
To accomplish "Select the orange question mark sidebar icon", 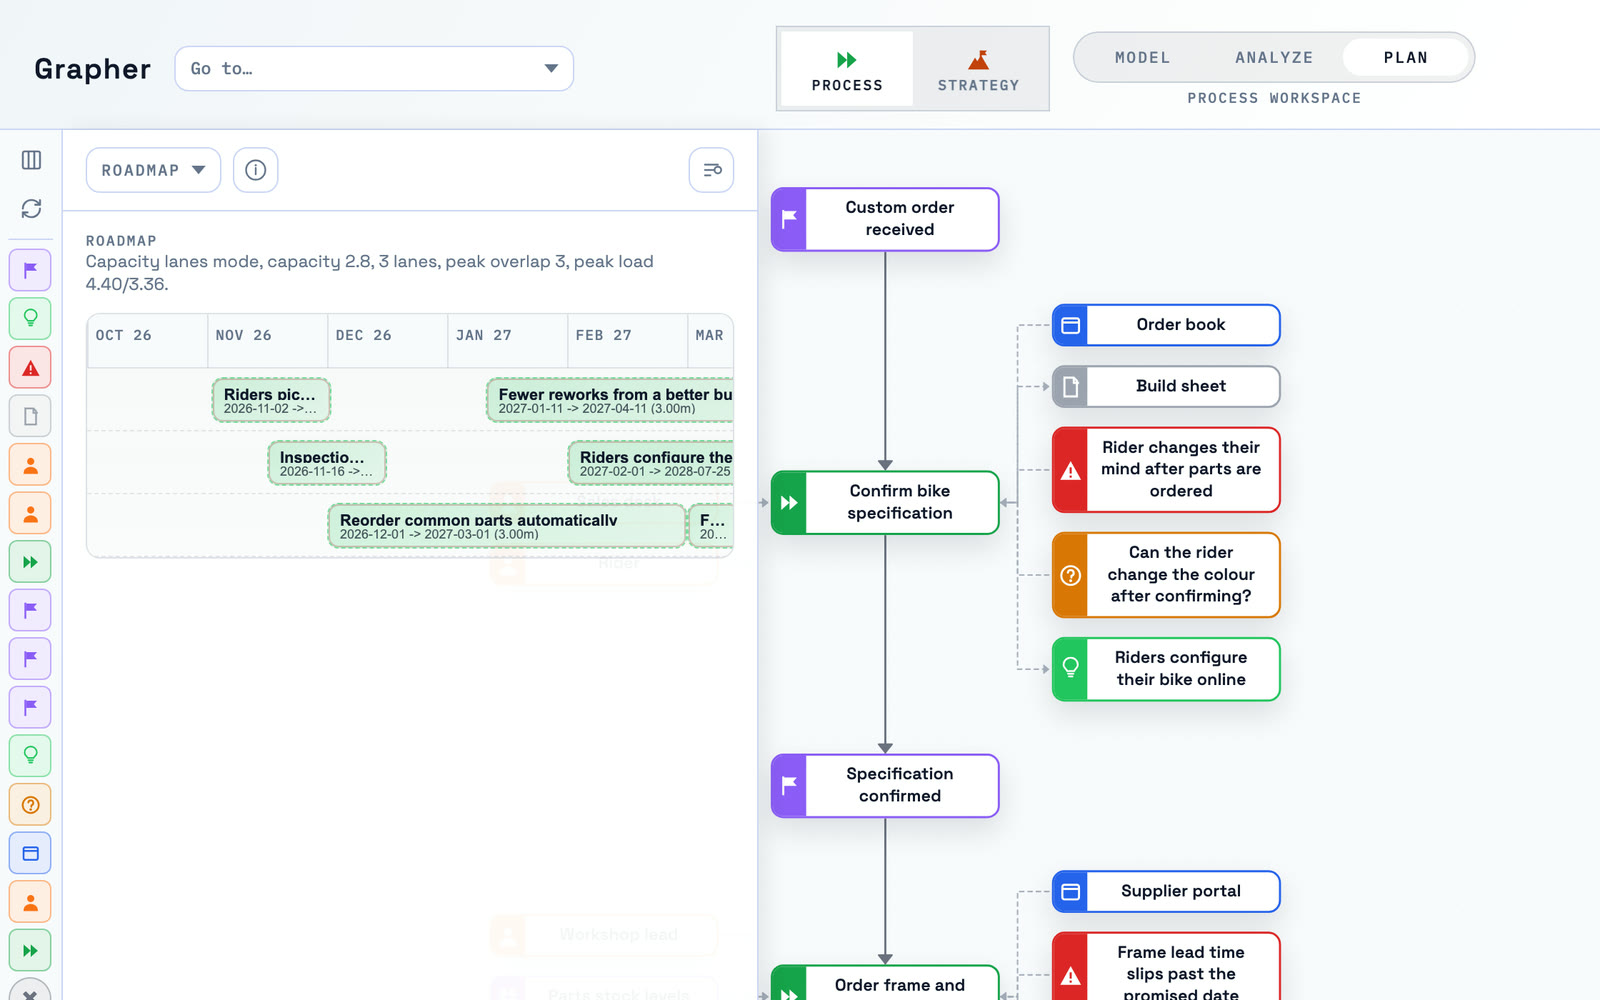I will tap(31, 805).
